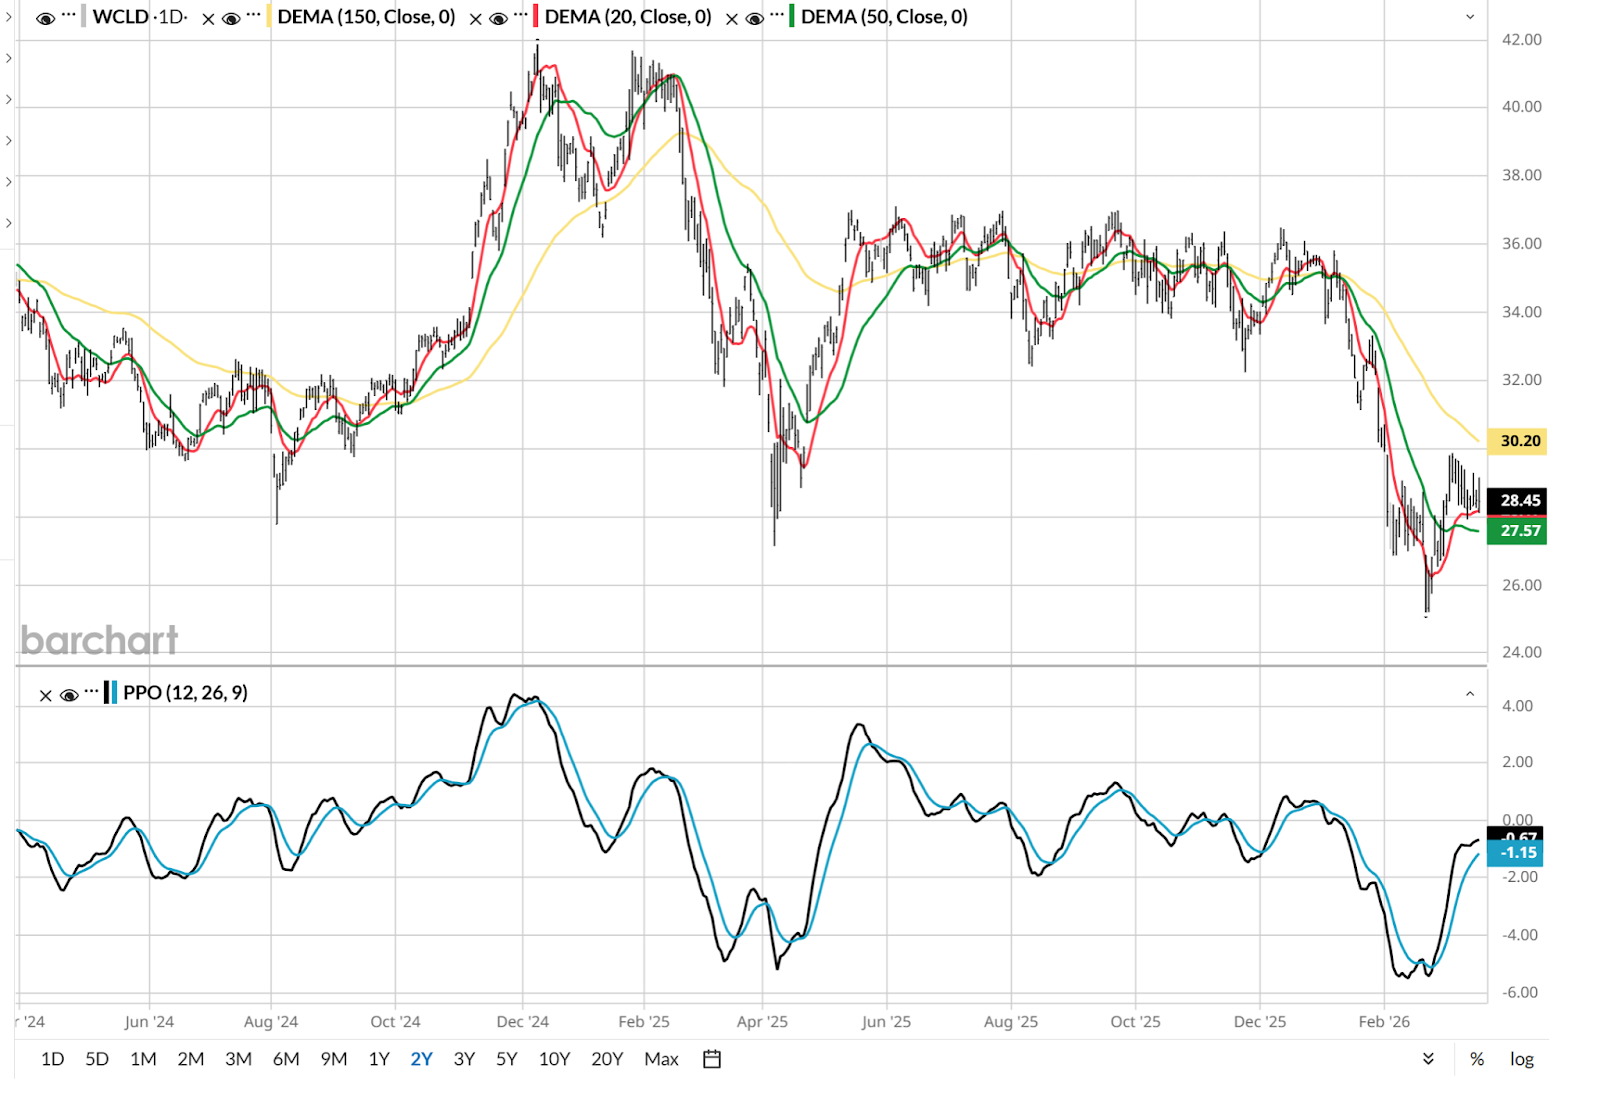Image resolution: width=1600 pixels, height=1107 pixels.
Task: Select the 5D time range
Action: [x=97, y=1059]
